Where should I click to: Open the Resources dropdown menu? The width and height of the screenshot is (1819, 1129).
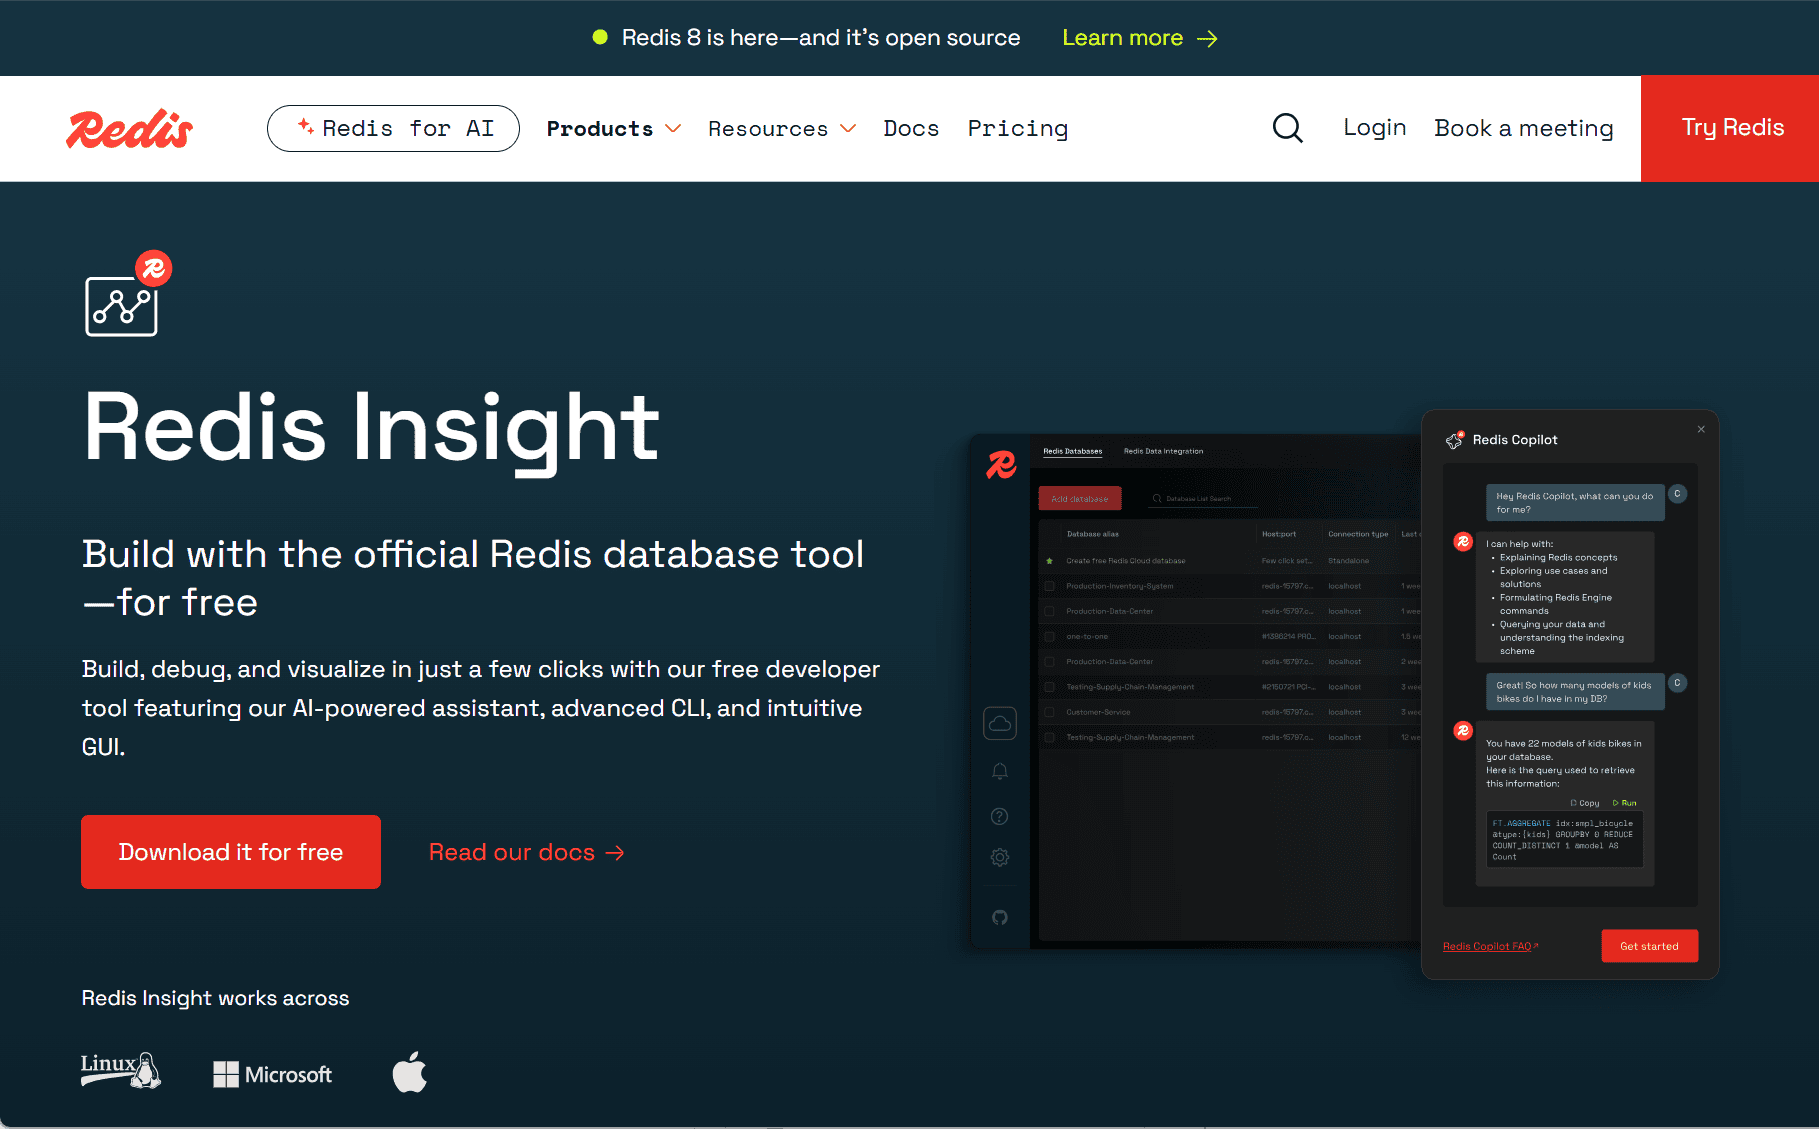(x=781, y=128)
